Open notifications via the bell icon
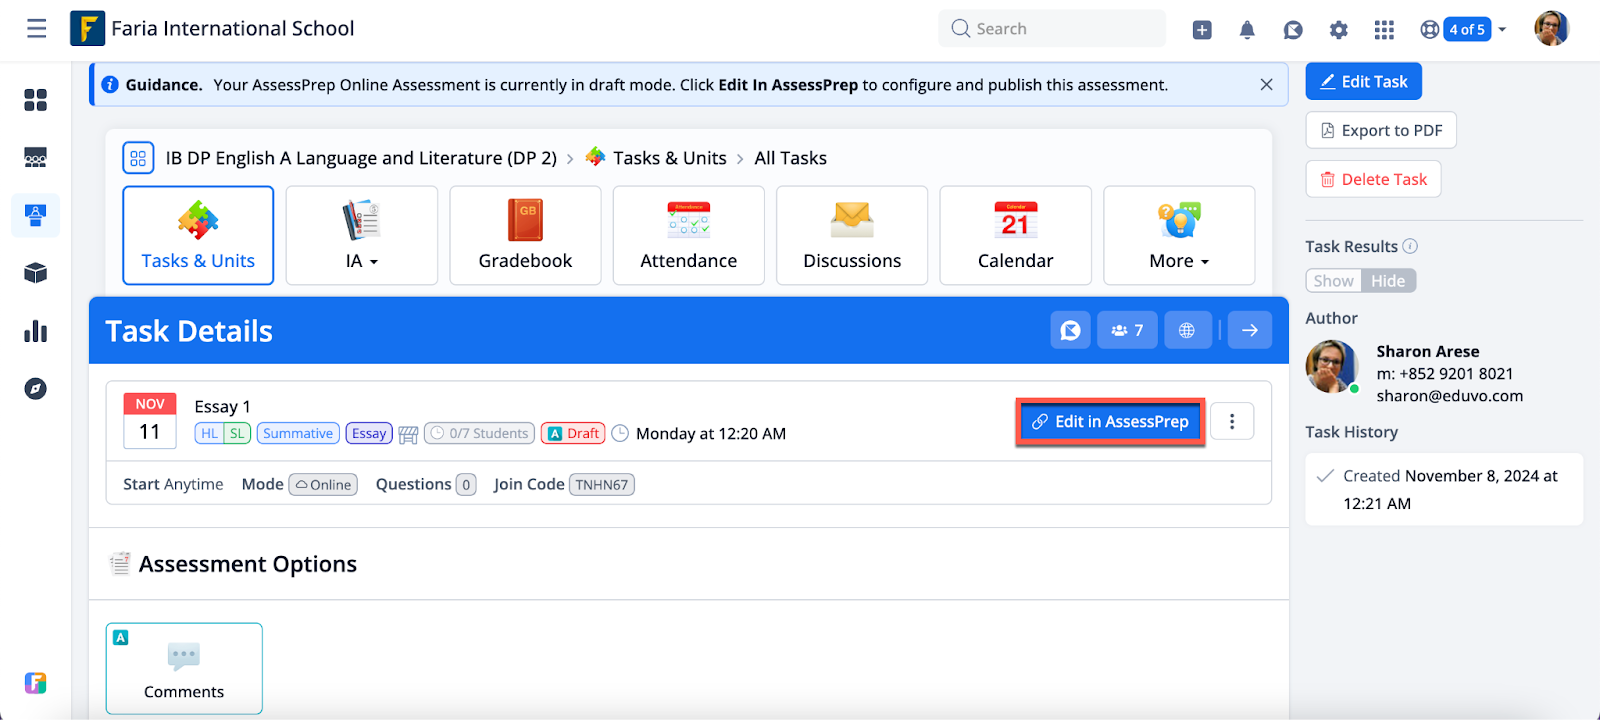 click(x=1247, y=30)
